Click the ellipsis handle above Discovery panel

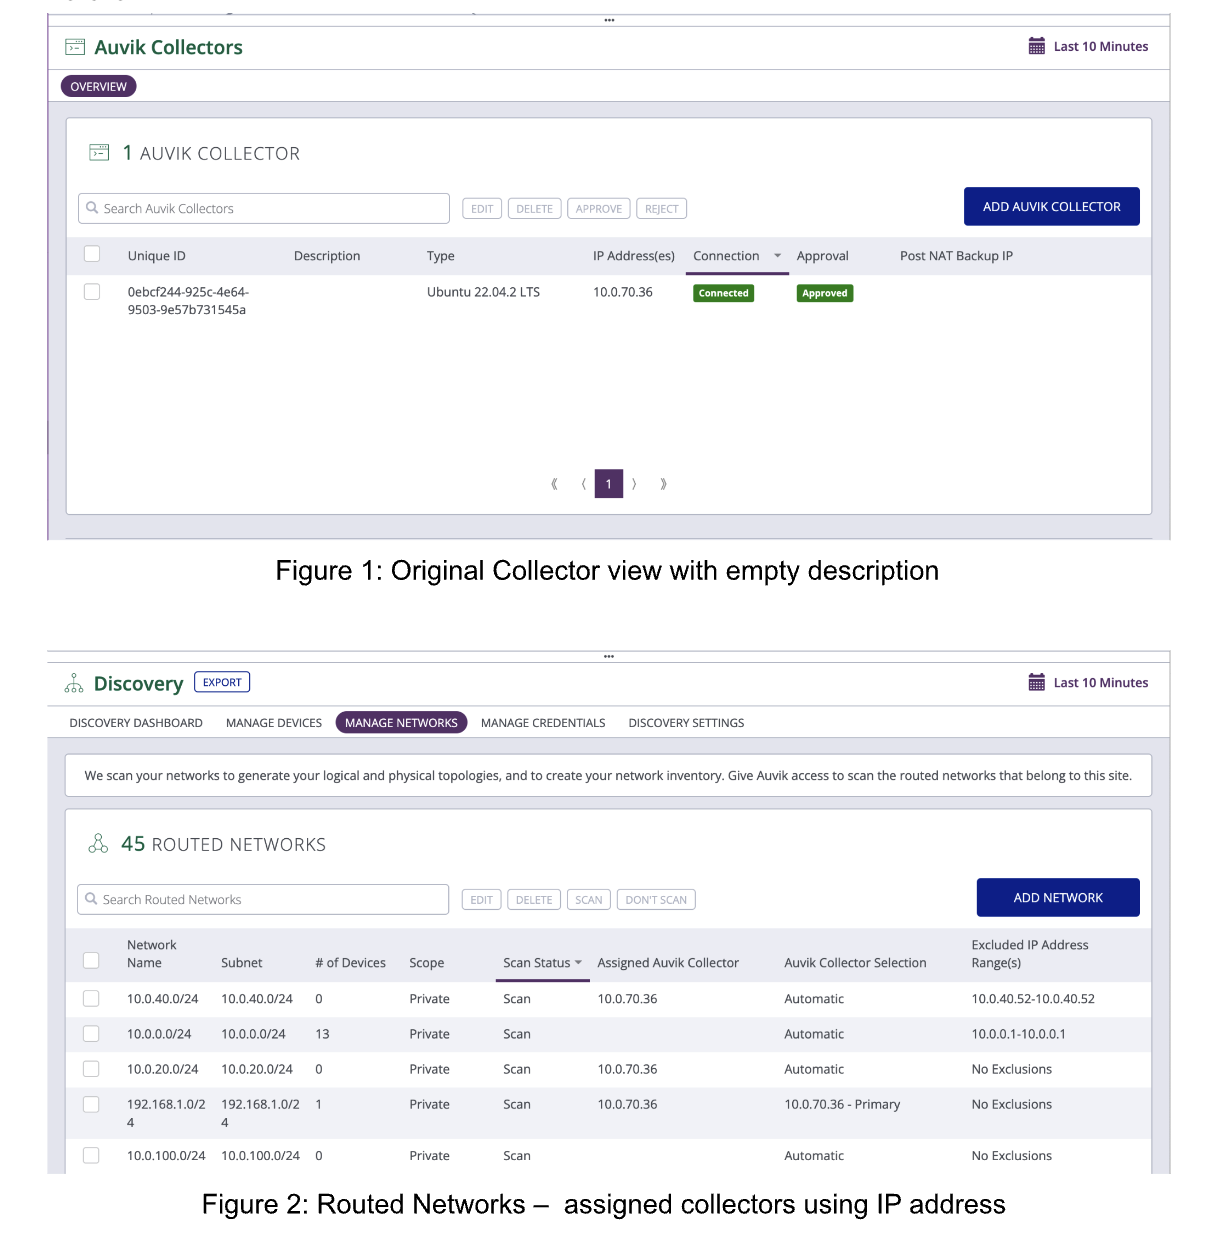tap(609, 657)
